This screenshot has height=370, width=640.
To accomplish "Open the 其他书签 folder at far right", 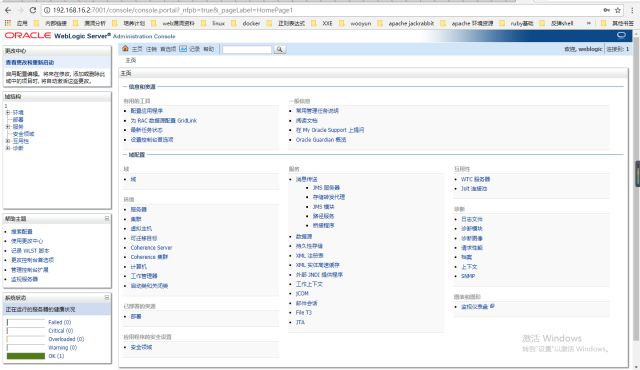I will (617, 23).
